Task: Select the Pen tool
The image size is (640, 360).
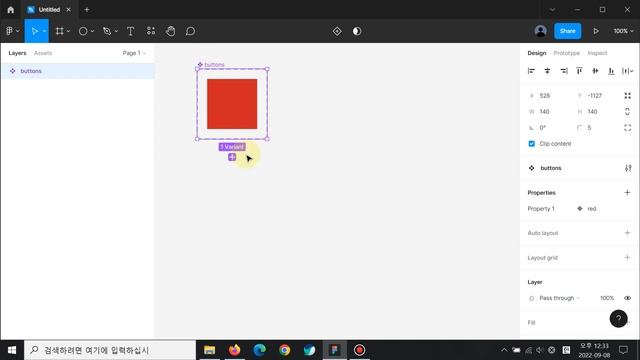Action: (x=107, y=31)
